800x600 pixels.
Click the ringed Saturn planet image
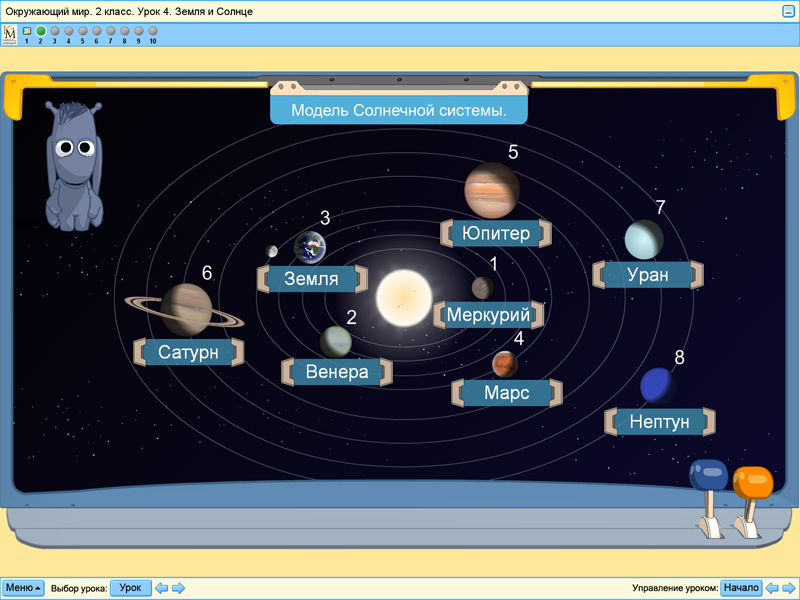185,310
